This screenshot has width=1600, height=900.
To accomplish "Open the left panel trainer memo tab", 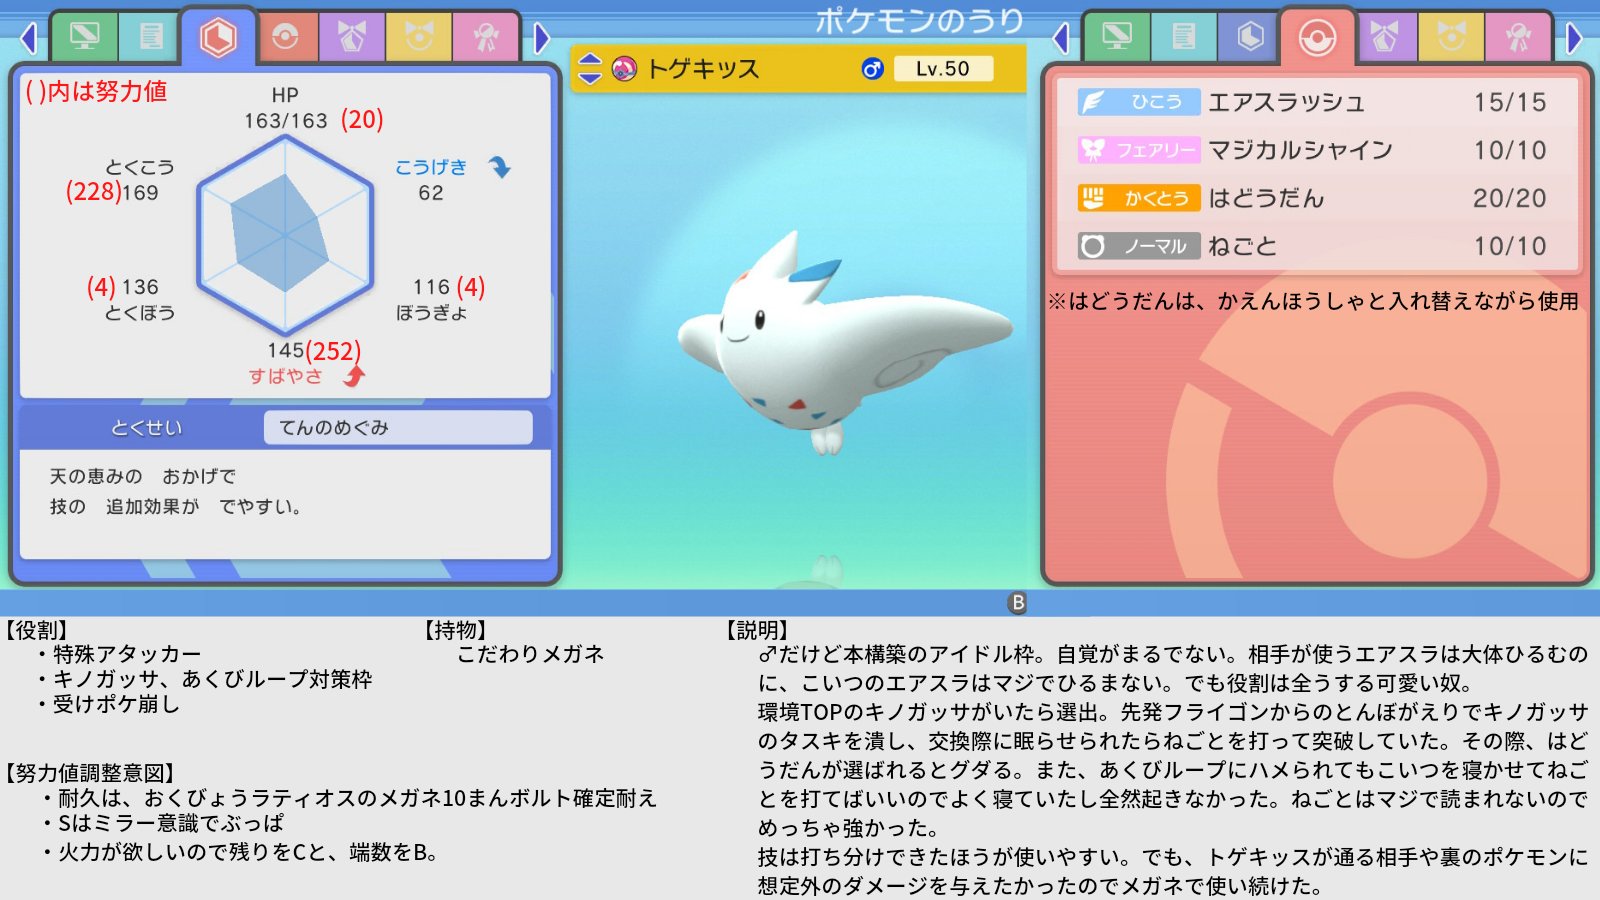I will [x=150, y=37].
